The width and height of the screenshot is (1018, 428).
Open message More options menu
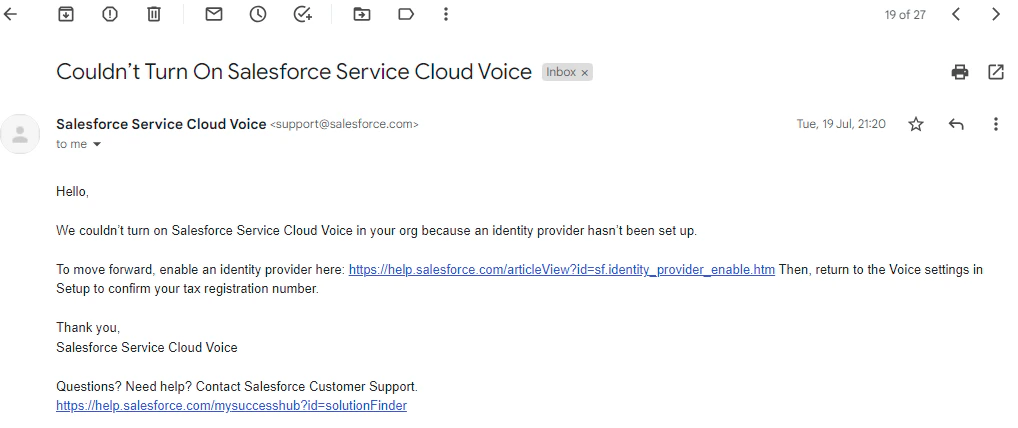click(995, 124)
